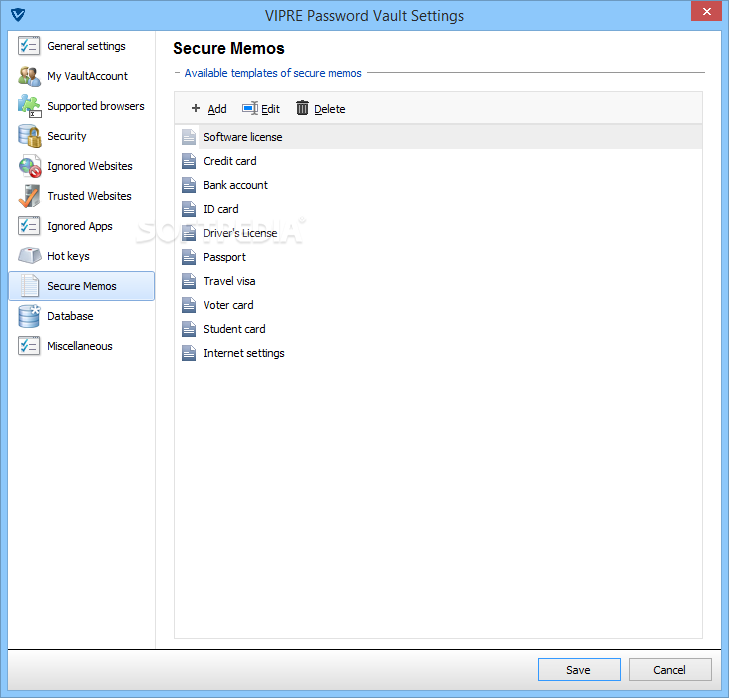The image size is (729, 698).
Task: Click the trash can icon beside Delete
Action: pos(302,108)
